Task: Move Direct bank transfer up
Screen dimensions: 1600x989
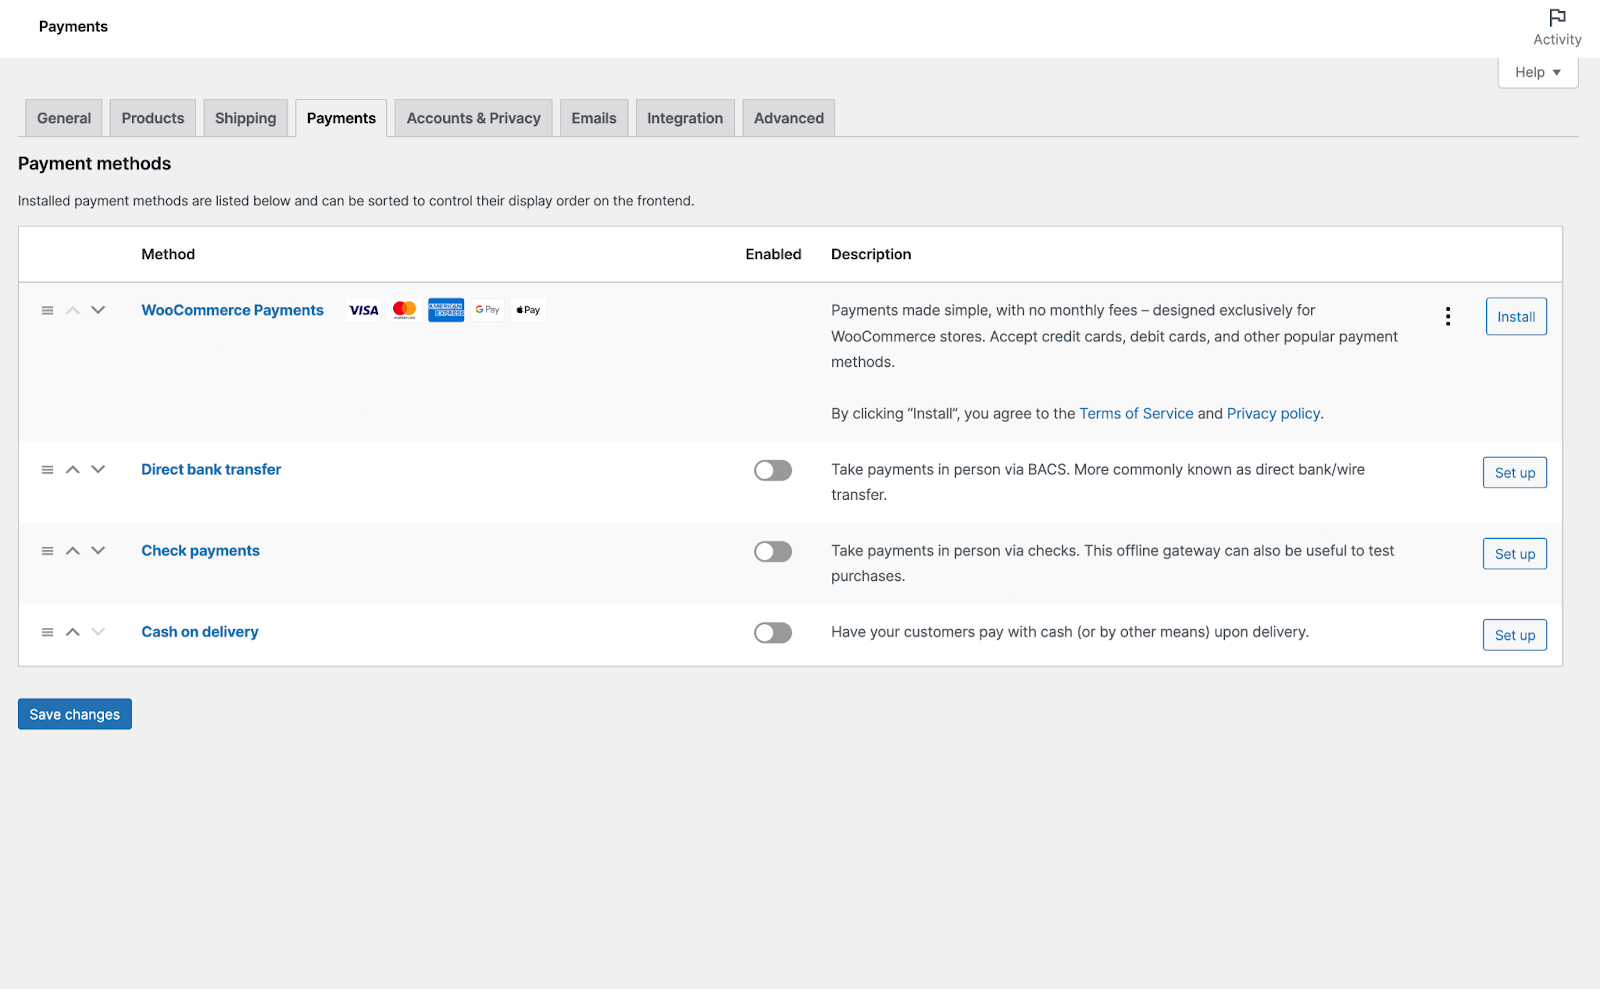Action: tap(73, 470)
